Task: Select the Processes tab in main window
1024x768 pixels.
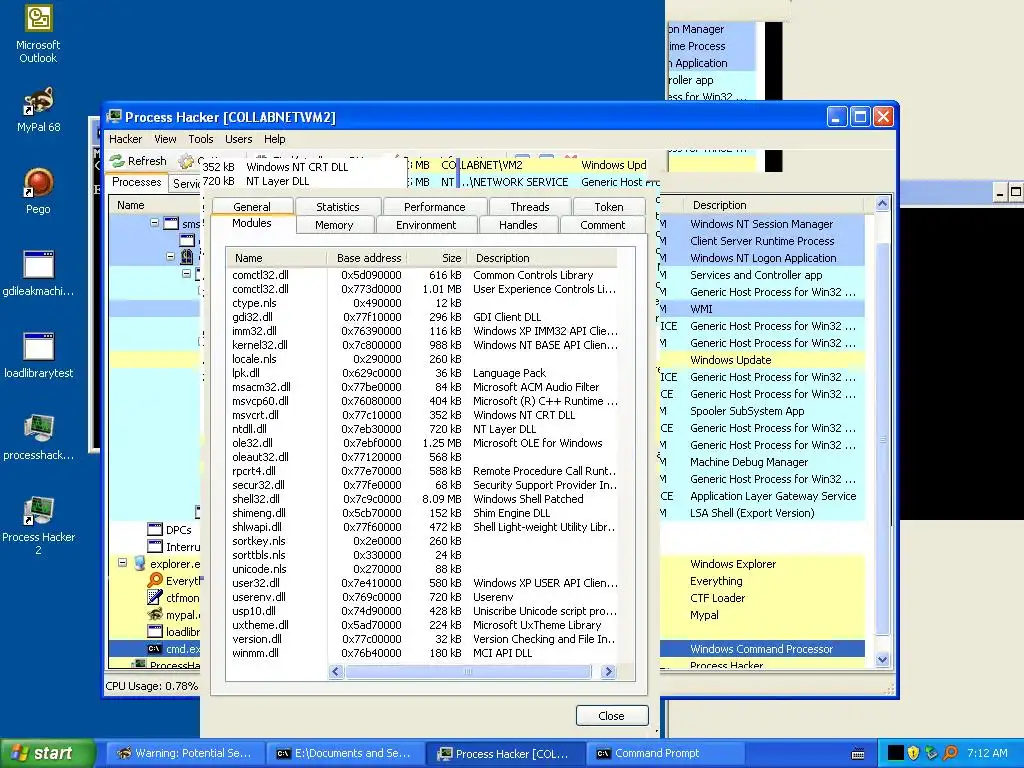Action: [136, 182]
